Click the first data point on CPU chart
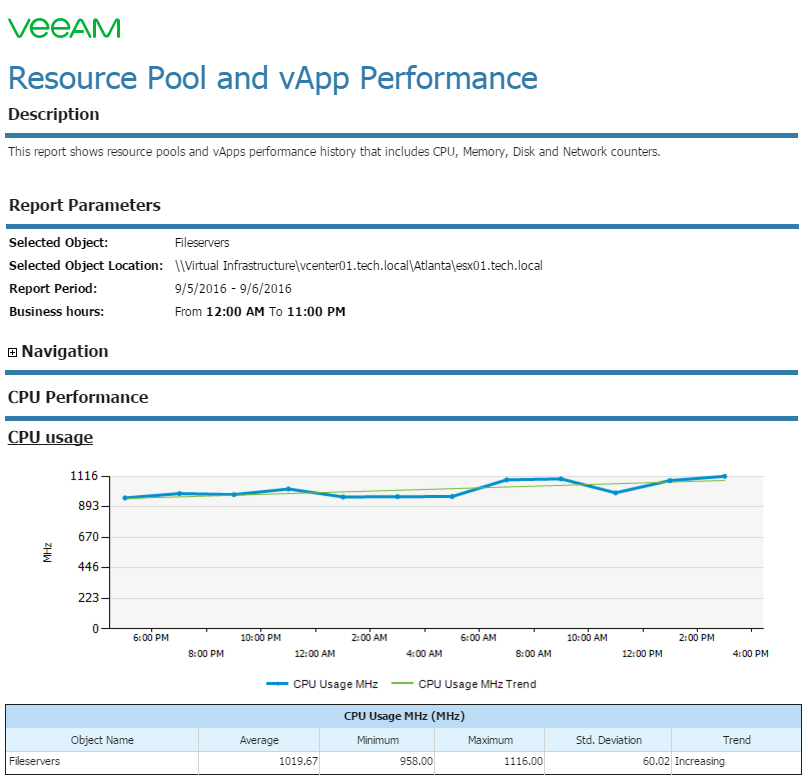808x780 pixels. tap(125, 498)
